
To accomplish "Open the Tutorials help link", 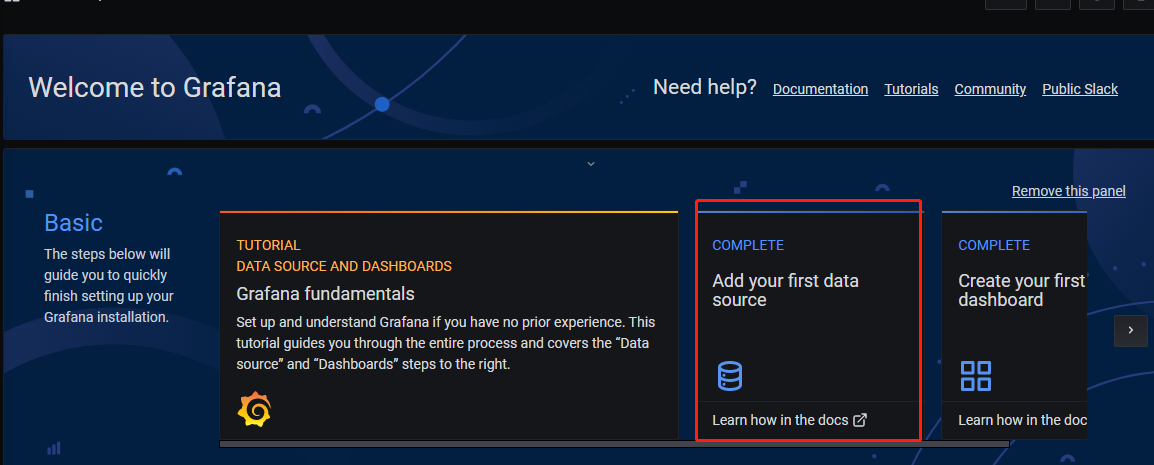I will (911, 89).
